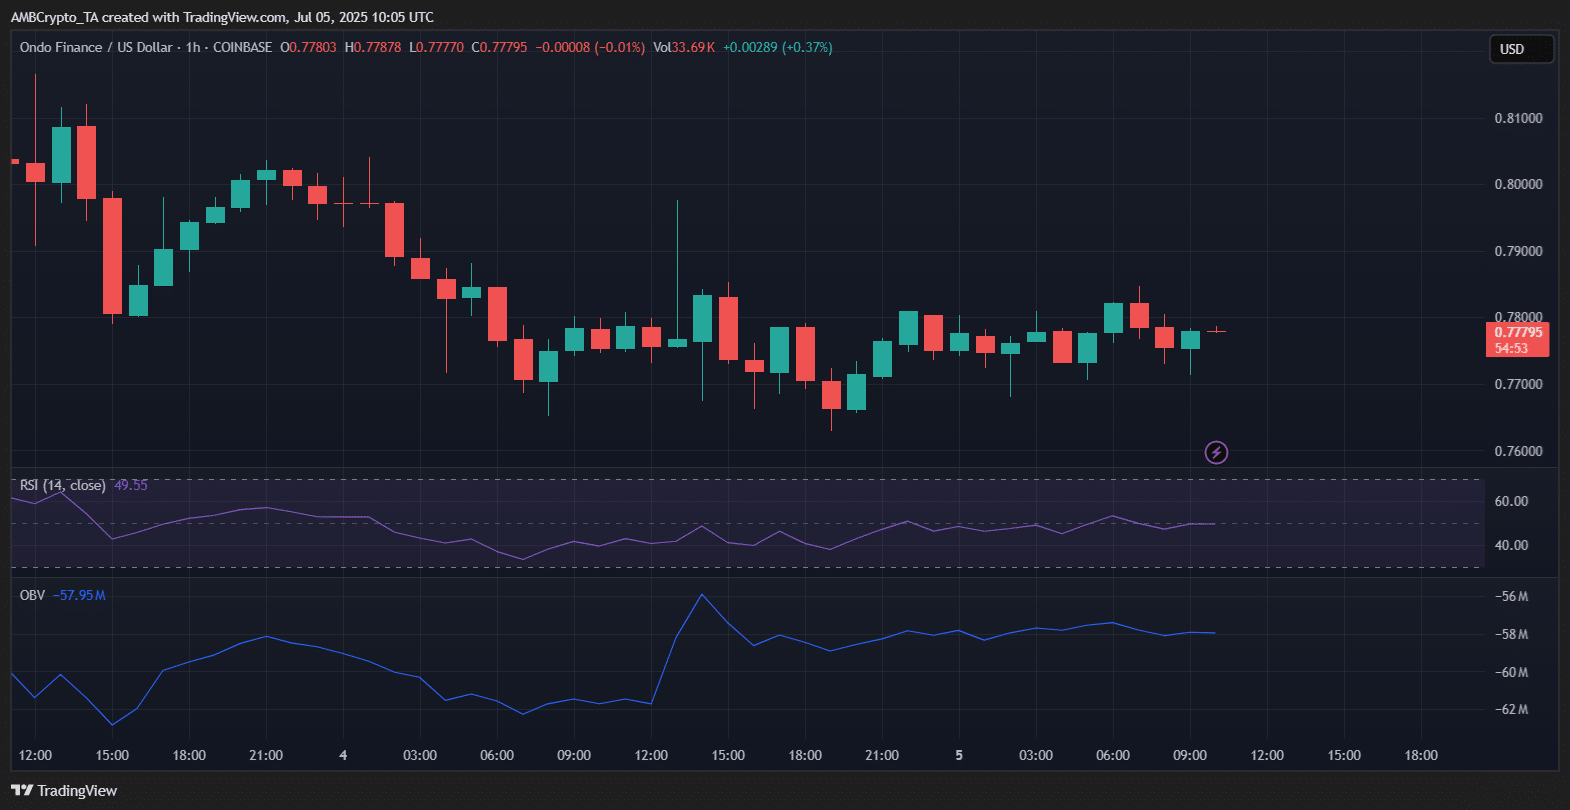
Task: Click the -62M OBV scale label
Action: tap(1511, 709)
